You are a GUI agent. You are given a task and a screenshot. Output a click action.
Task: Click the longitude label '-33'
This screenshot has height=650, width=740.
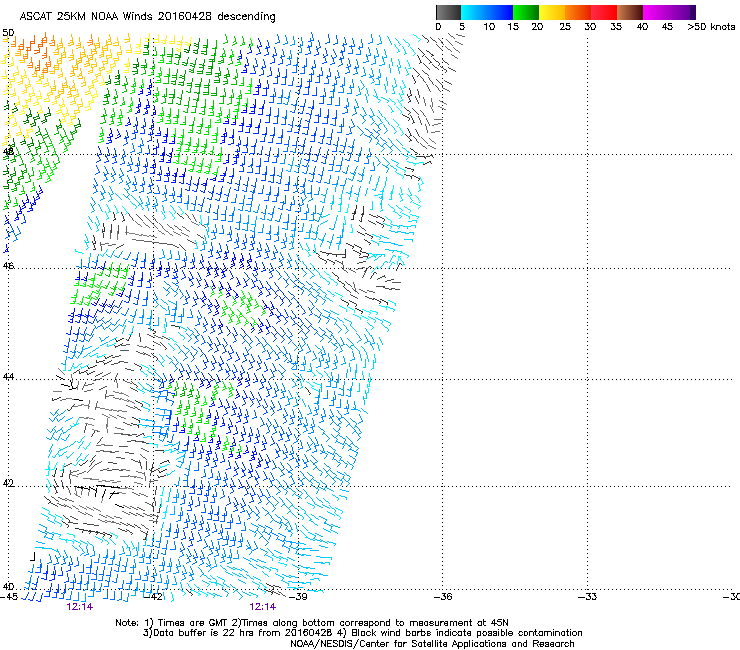(588, 597)
